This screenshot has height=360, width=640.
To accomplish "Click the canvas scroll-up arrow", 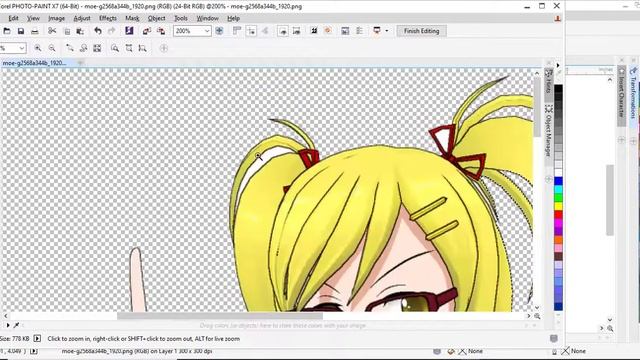I will pyautogui.click(x=537, y=73).
